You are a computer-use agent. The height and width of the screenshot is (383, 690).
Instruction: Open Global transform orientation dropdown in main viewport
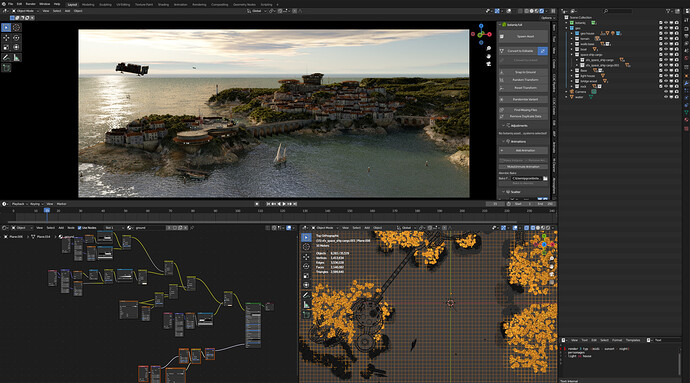coord(257,11)
